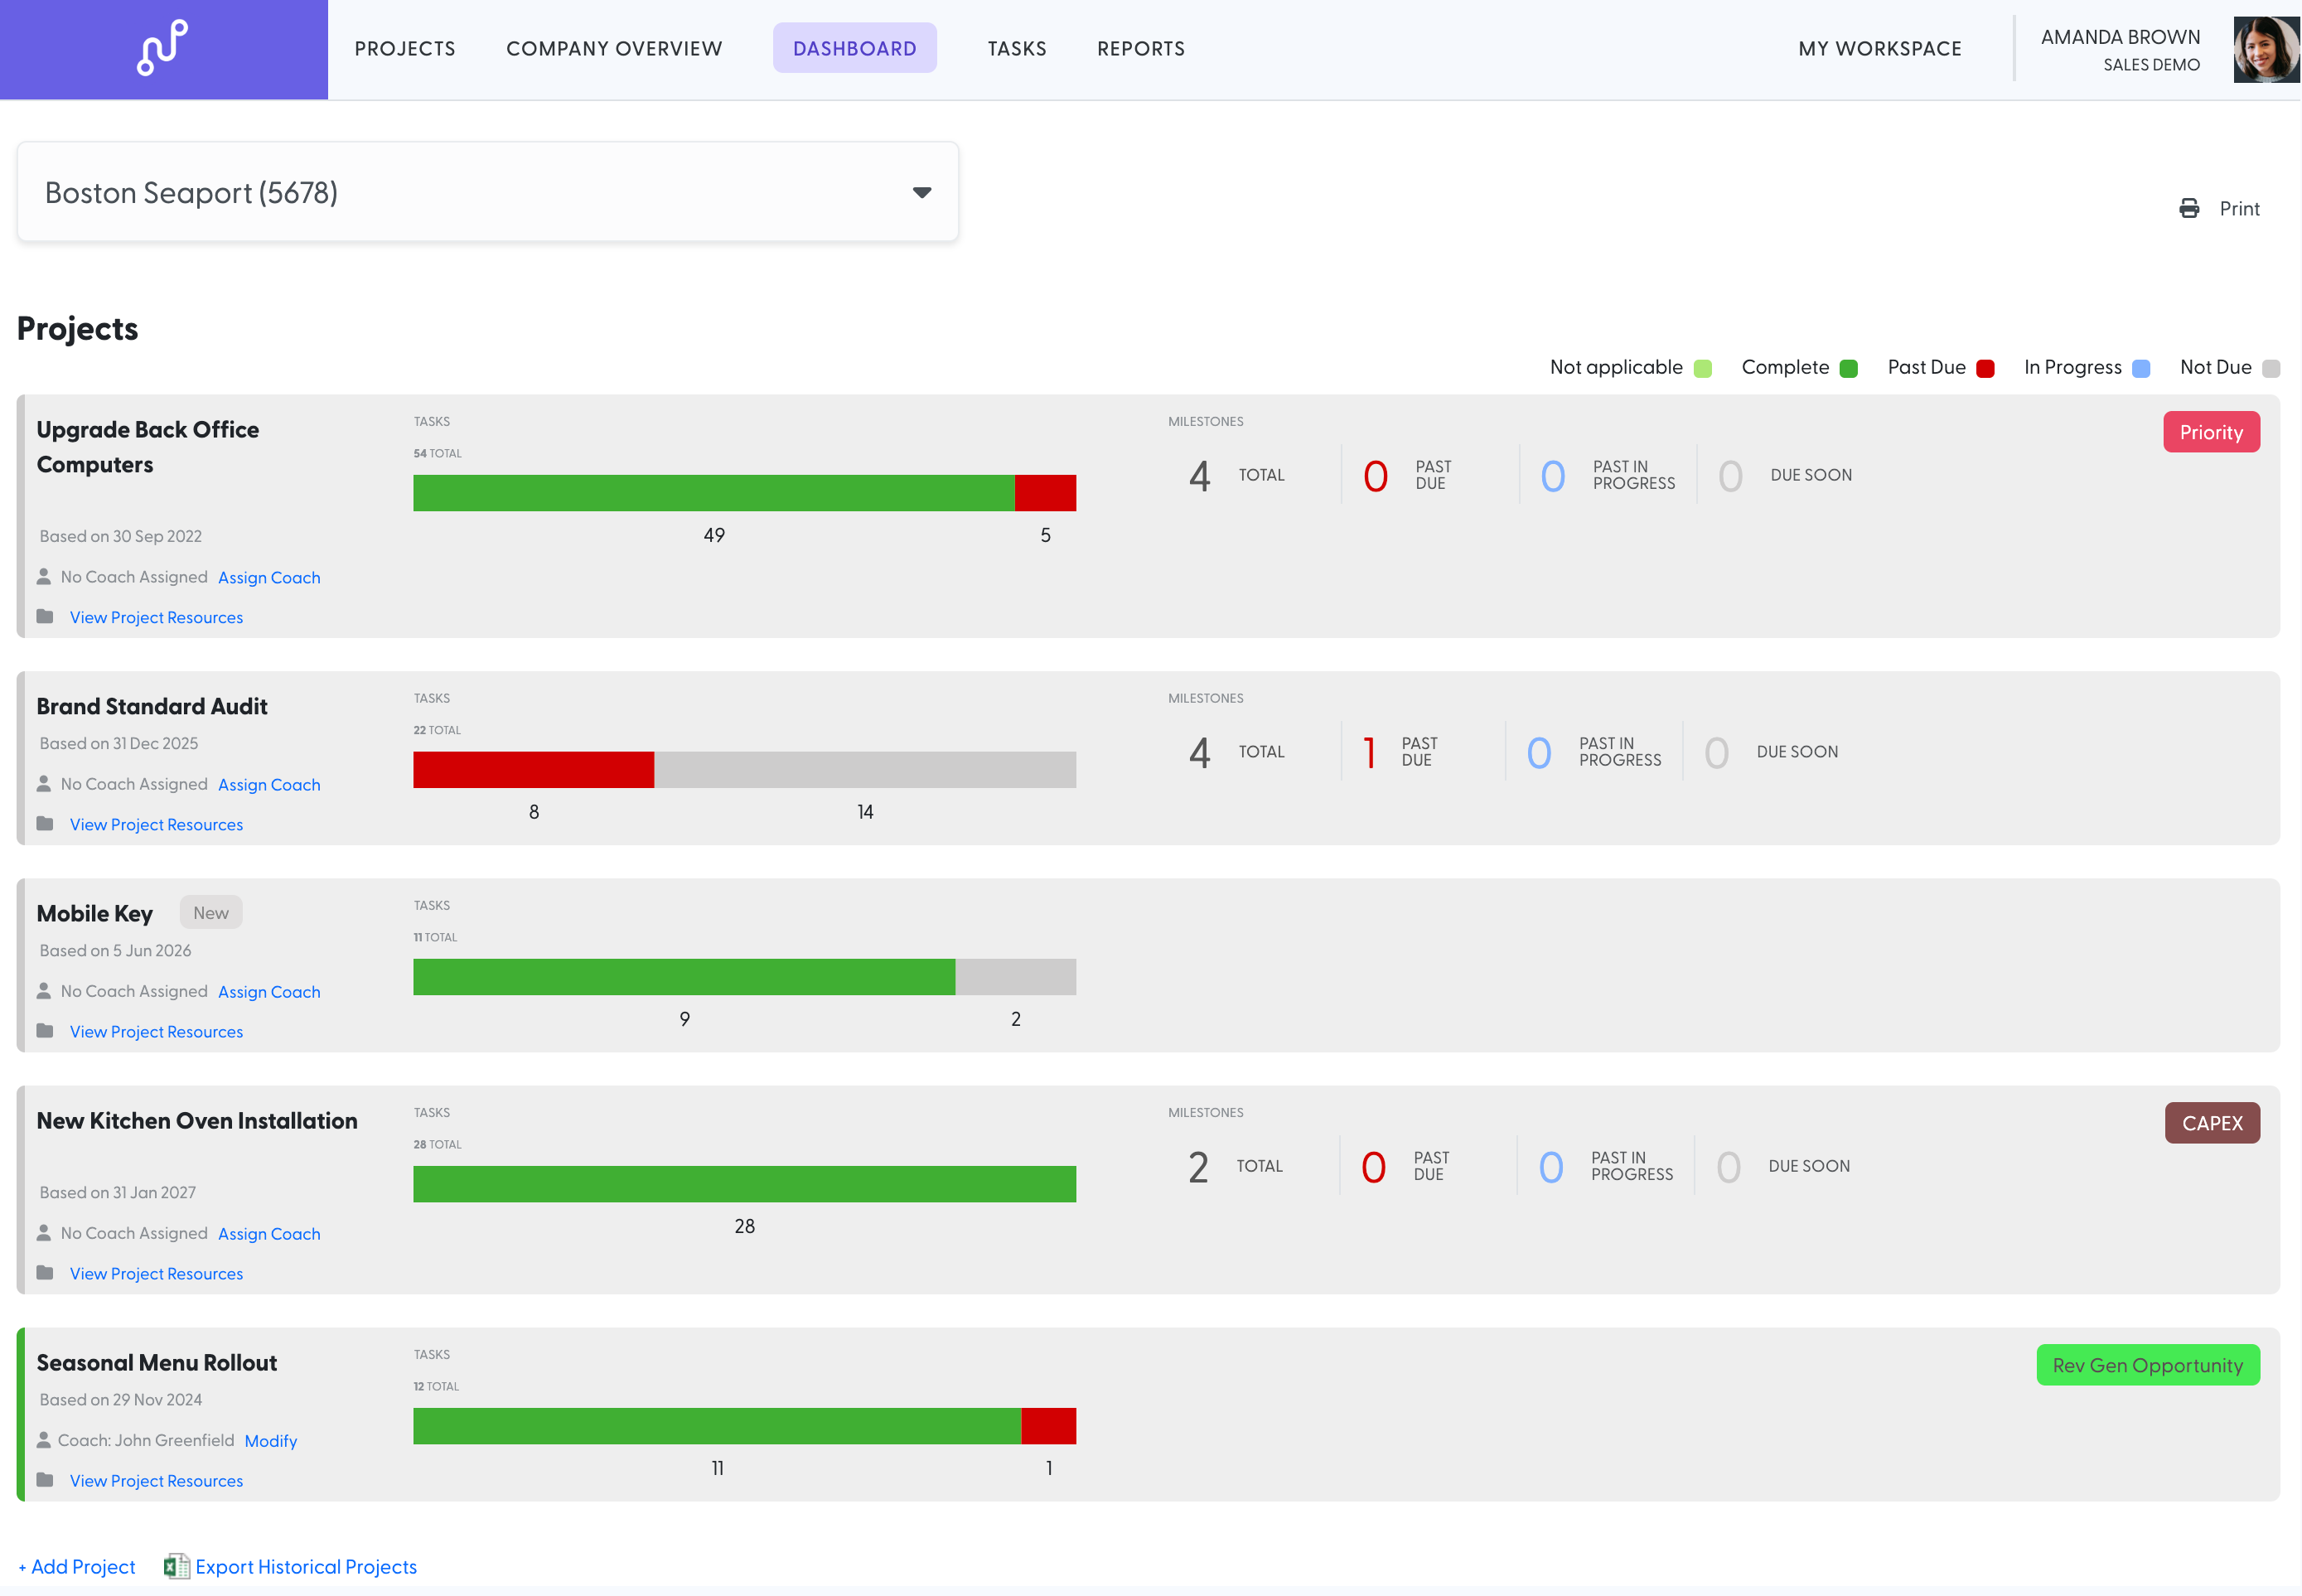2302x1596 pixels.
Task: Toggle the Past Due legend indicator
Action: coord(1985,367)
